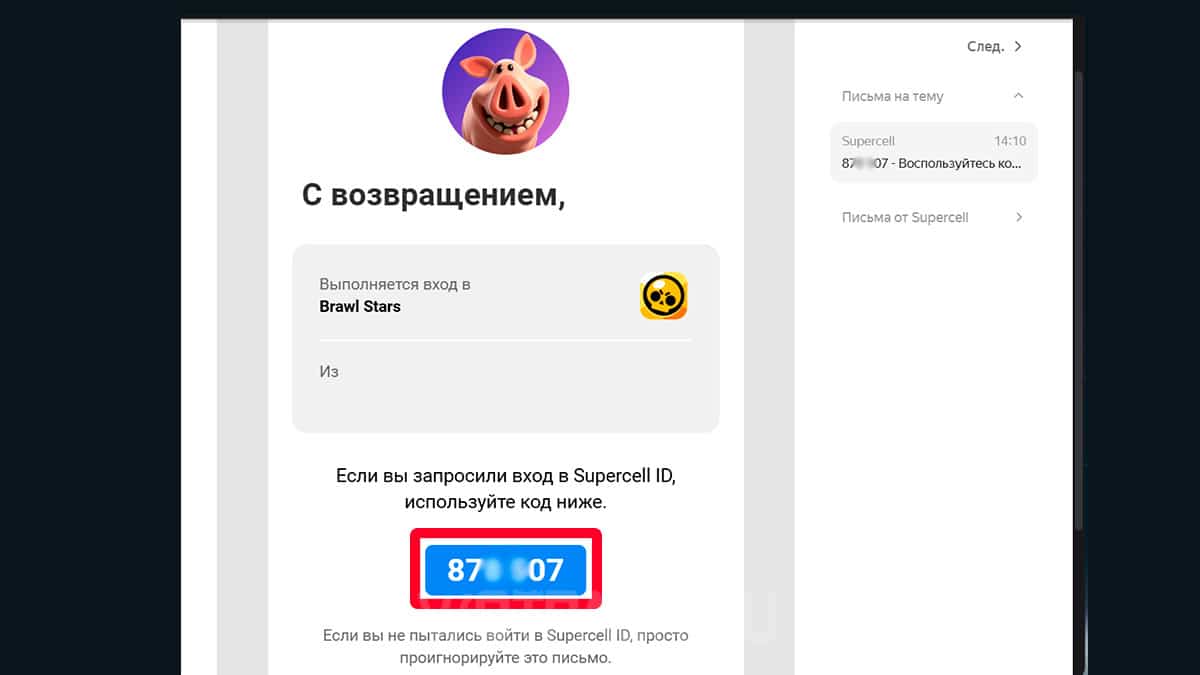Click the yellow Brawl Stars app icon

coord(664,296)
